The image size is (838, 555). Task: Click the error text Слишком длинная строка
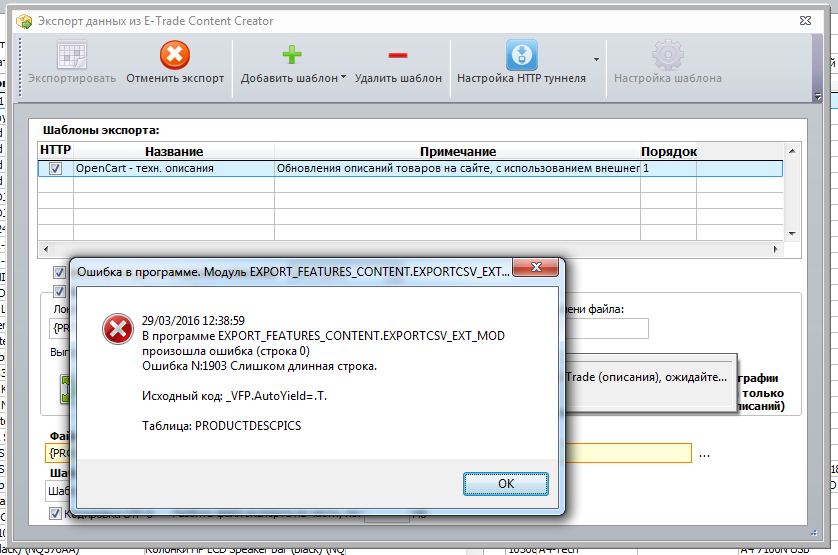click(304, 366)
